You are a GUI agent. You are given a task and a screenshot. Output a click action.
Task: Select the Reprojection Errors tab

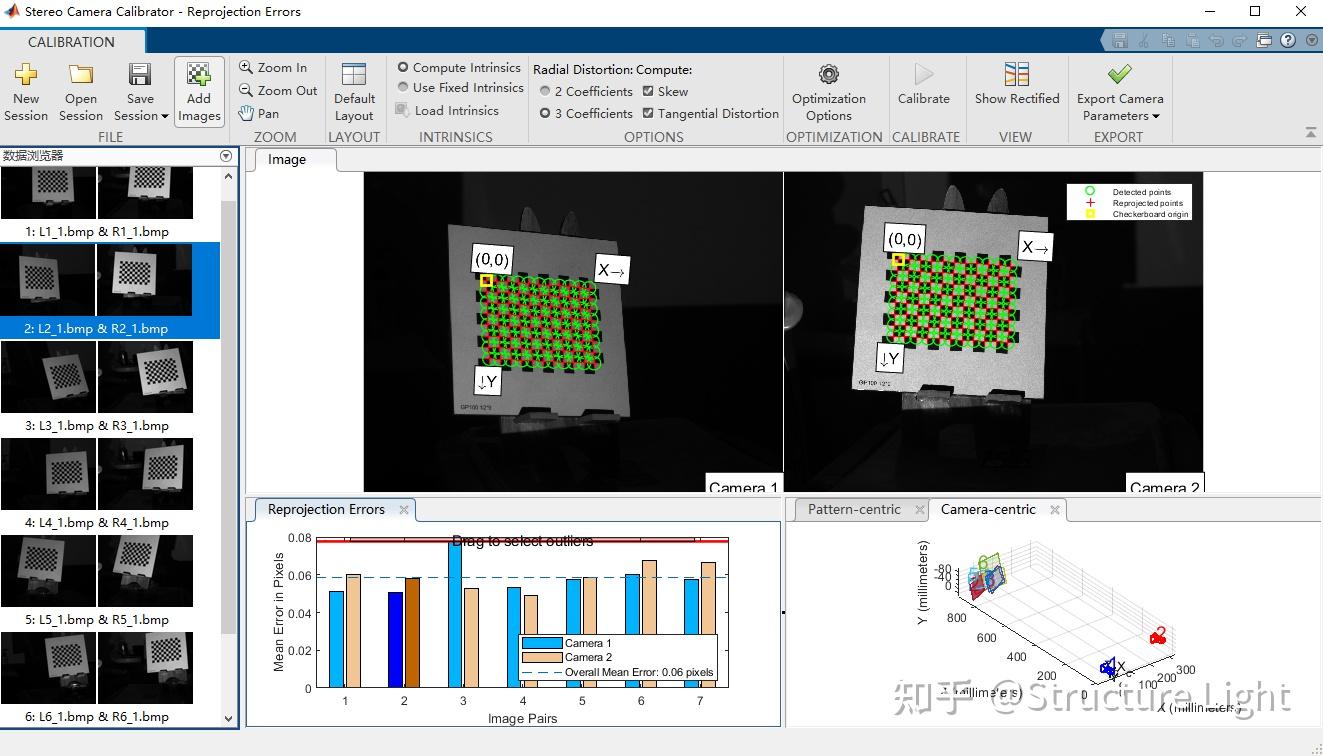(326, 509)
